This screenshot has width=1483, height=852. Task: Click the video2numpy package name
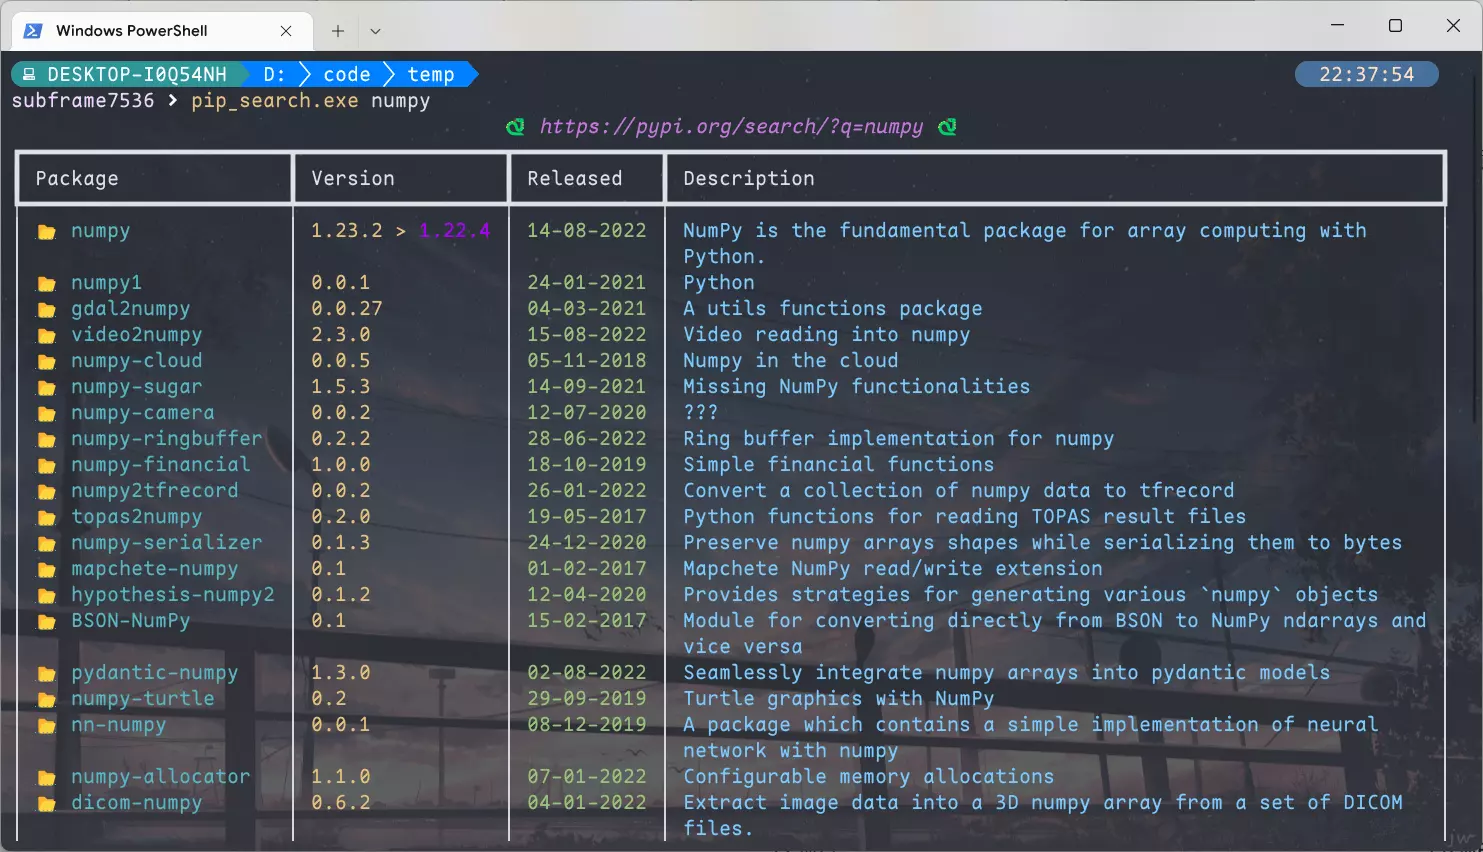point(137,335)
